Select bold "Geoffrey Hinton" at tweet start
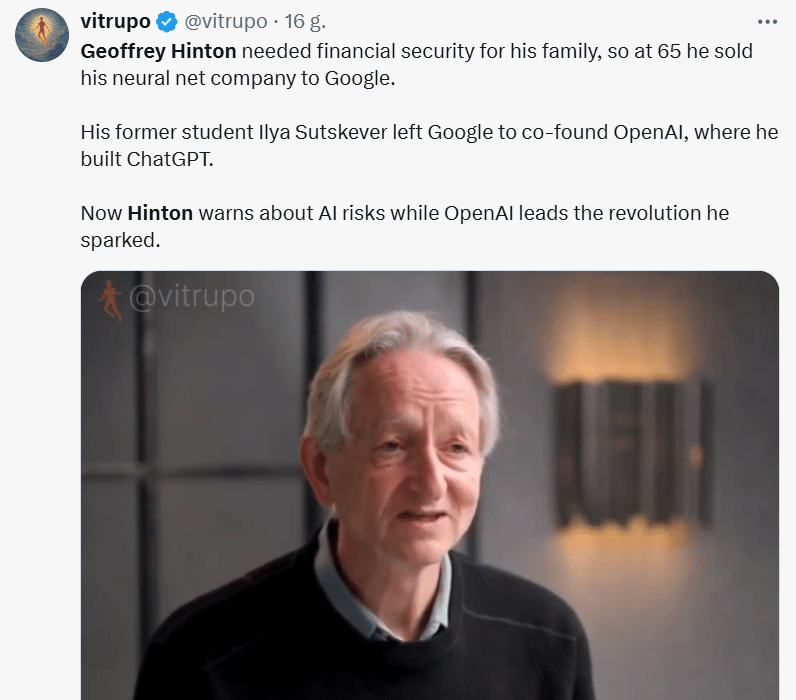 point(158,50)
